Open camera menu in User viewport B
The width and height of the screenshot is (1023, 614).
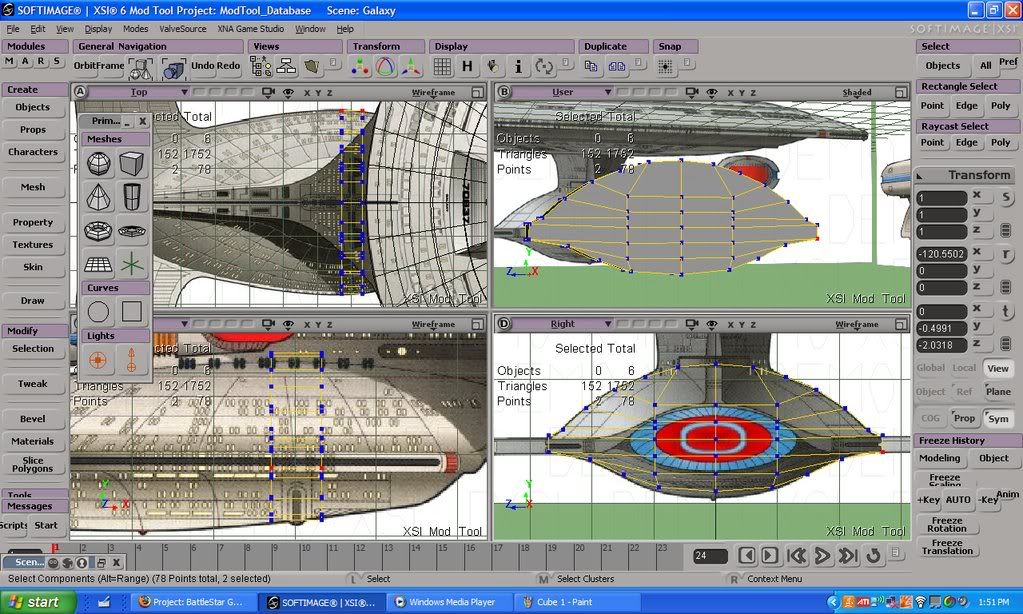click(x=692, y=93)
